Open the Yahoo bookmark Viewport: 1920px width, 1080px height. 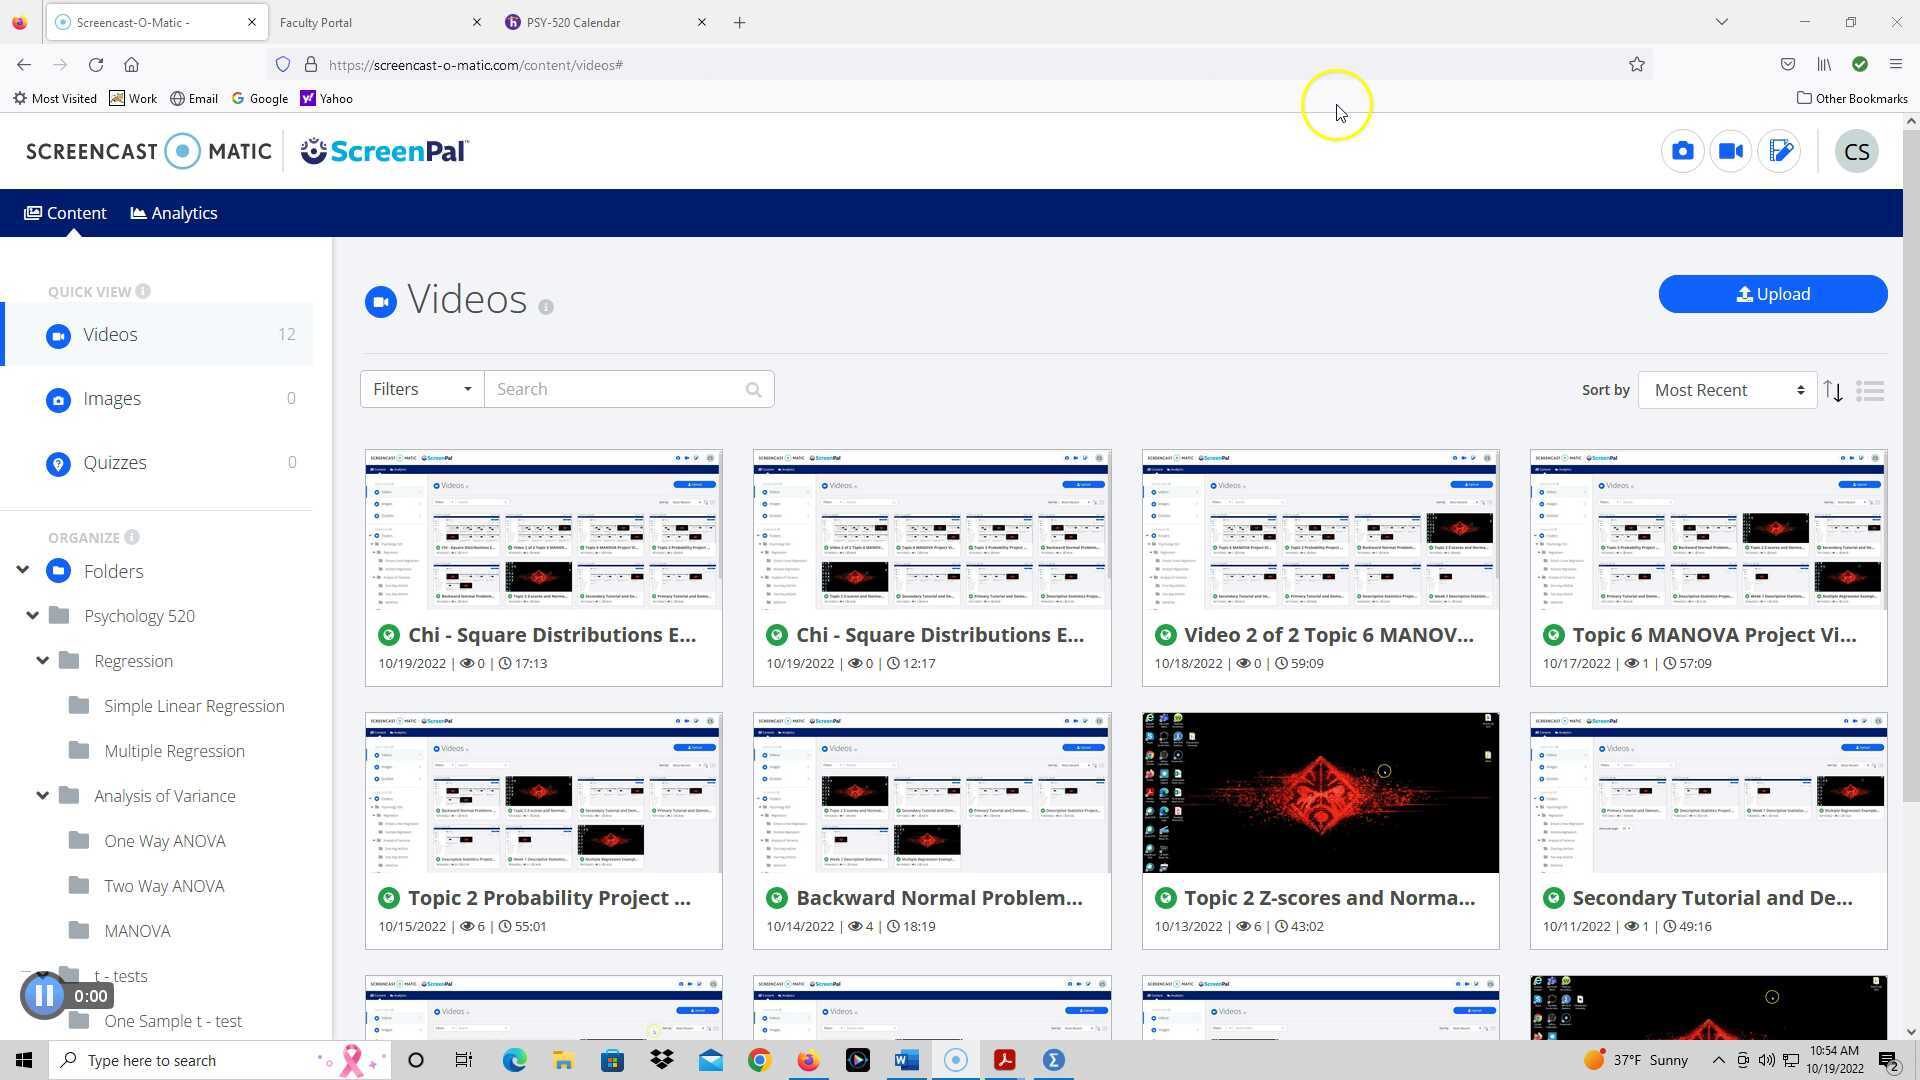point(326,99)
